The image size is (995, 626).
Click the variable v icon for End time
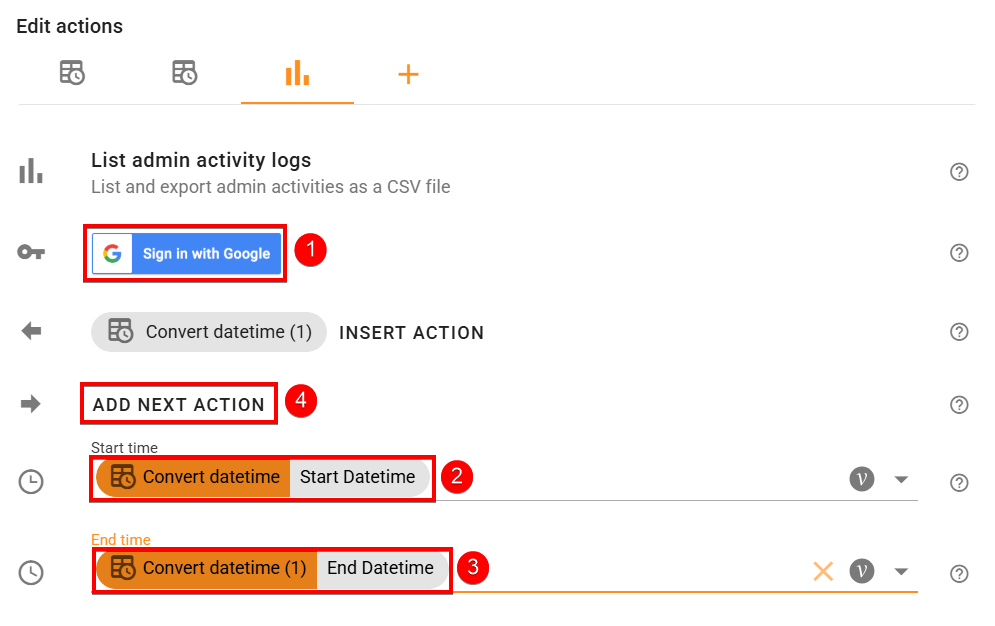click(x=862, y=571)
